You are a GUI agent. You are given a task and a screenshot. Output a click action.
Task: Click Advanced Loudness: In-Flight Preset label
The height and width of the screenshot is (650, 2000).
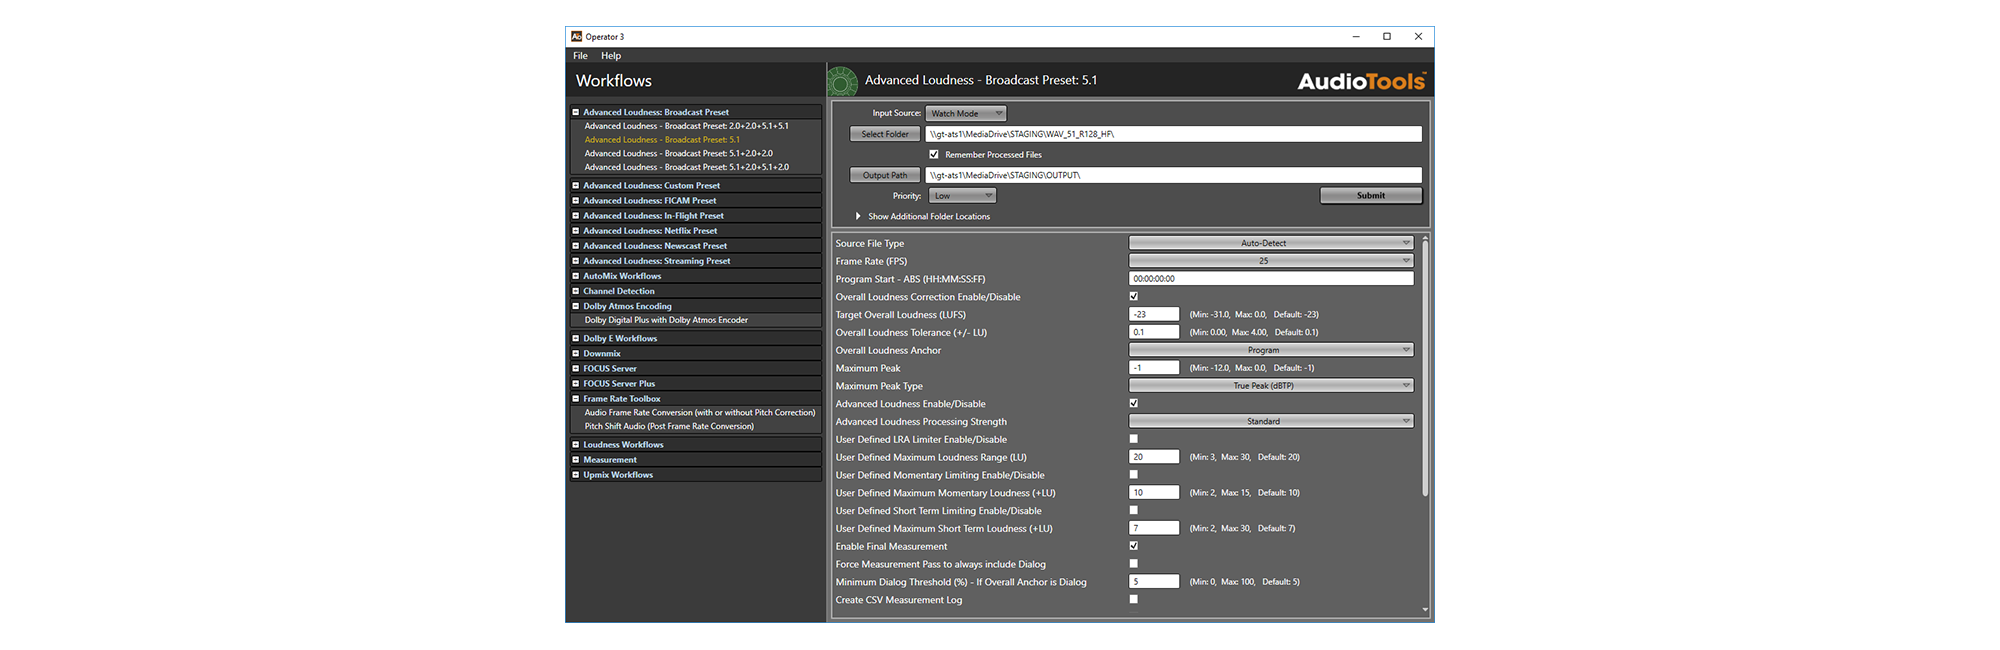[x=653, y=215]
